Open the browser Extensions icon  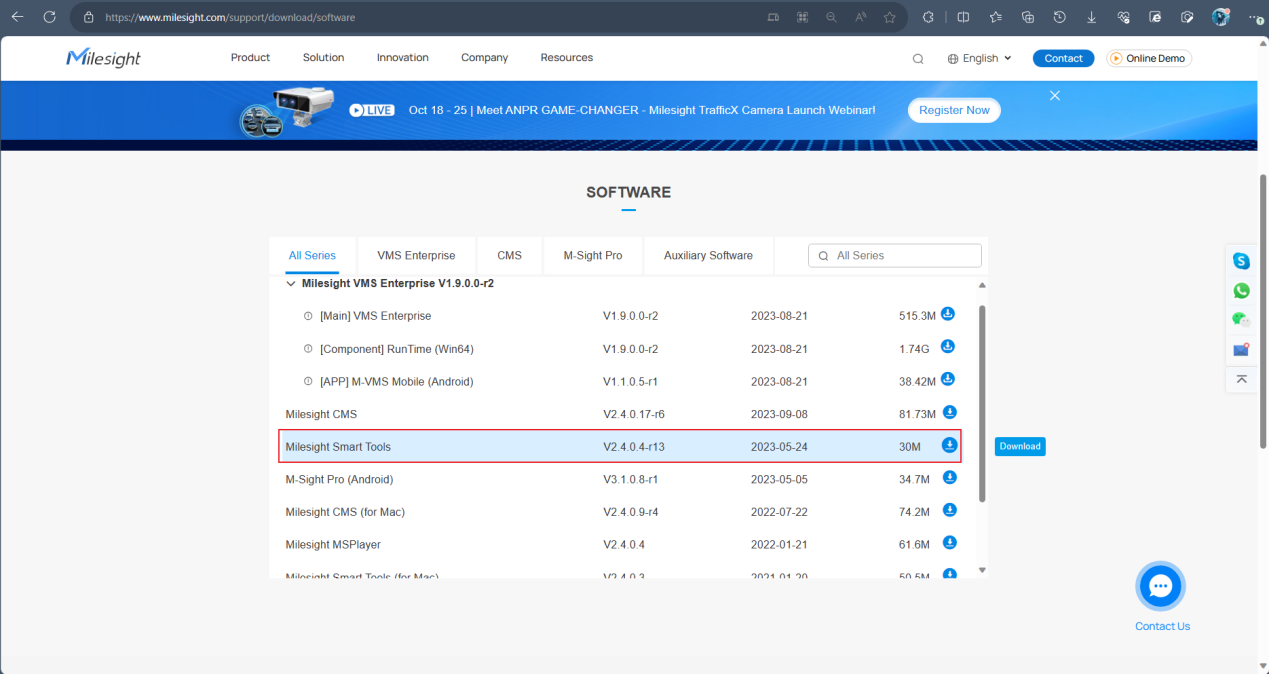pyautogui.click(x=928, y=17)
